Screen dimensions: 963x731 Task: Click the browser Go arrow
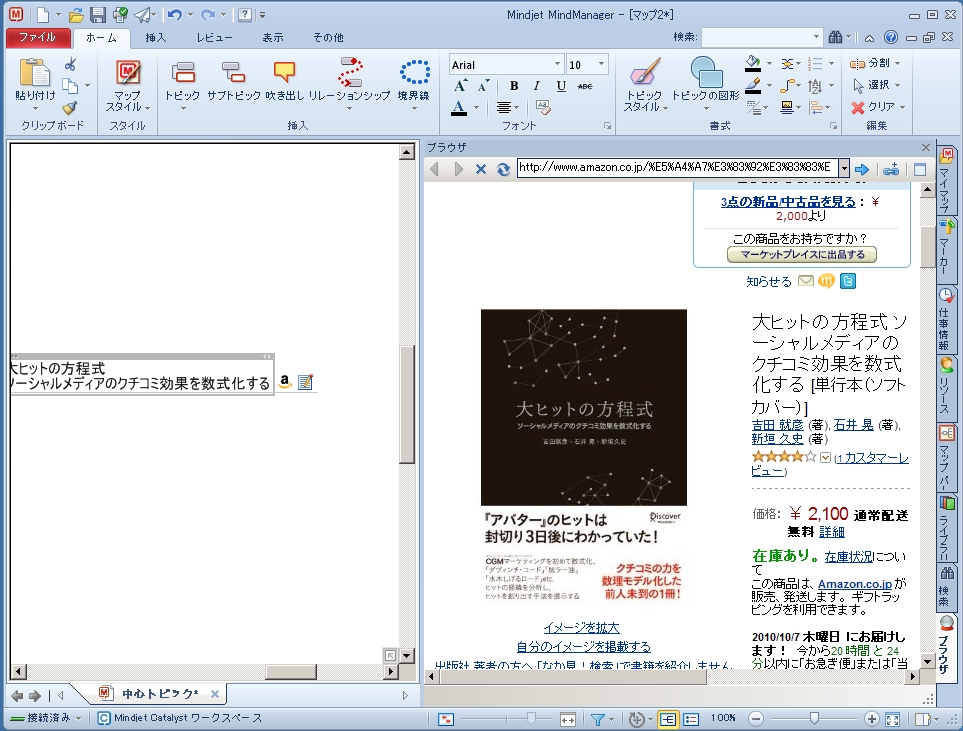pos(862,169)
